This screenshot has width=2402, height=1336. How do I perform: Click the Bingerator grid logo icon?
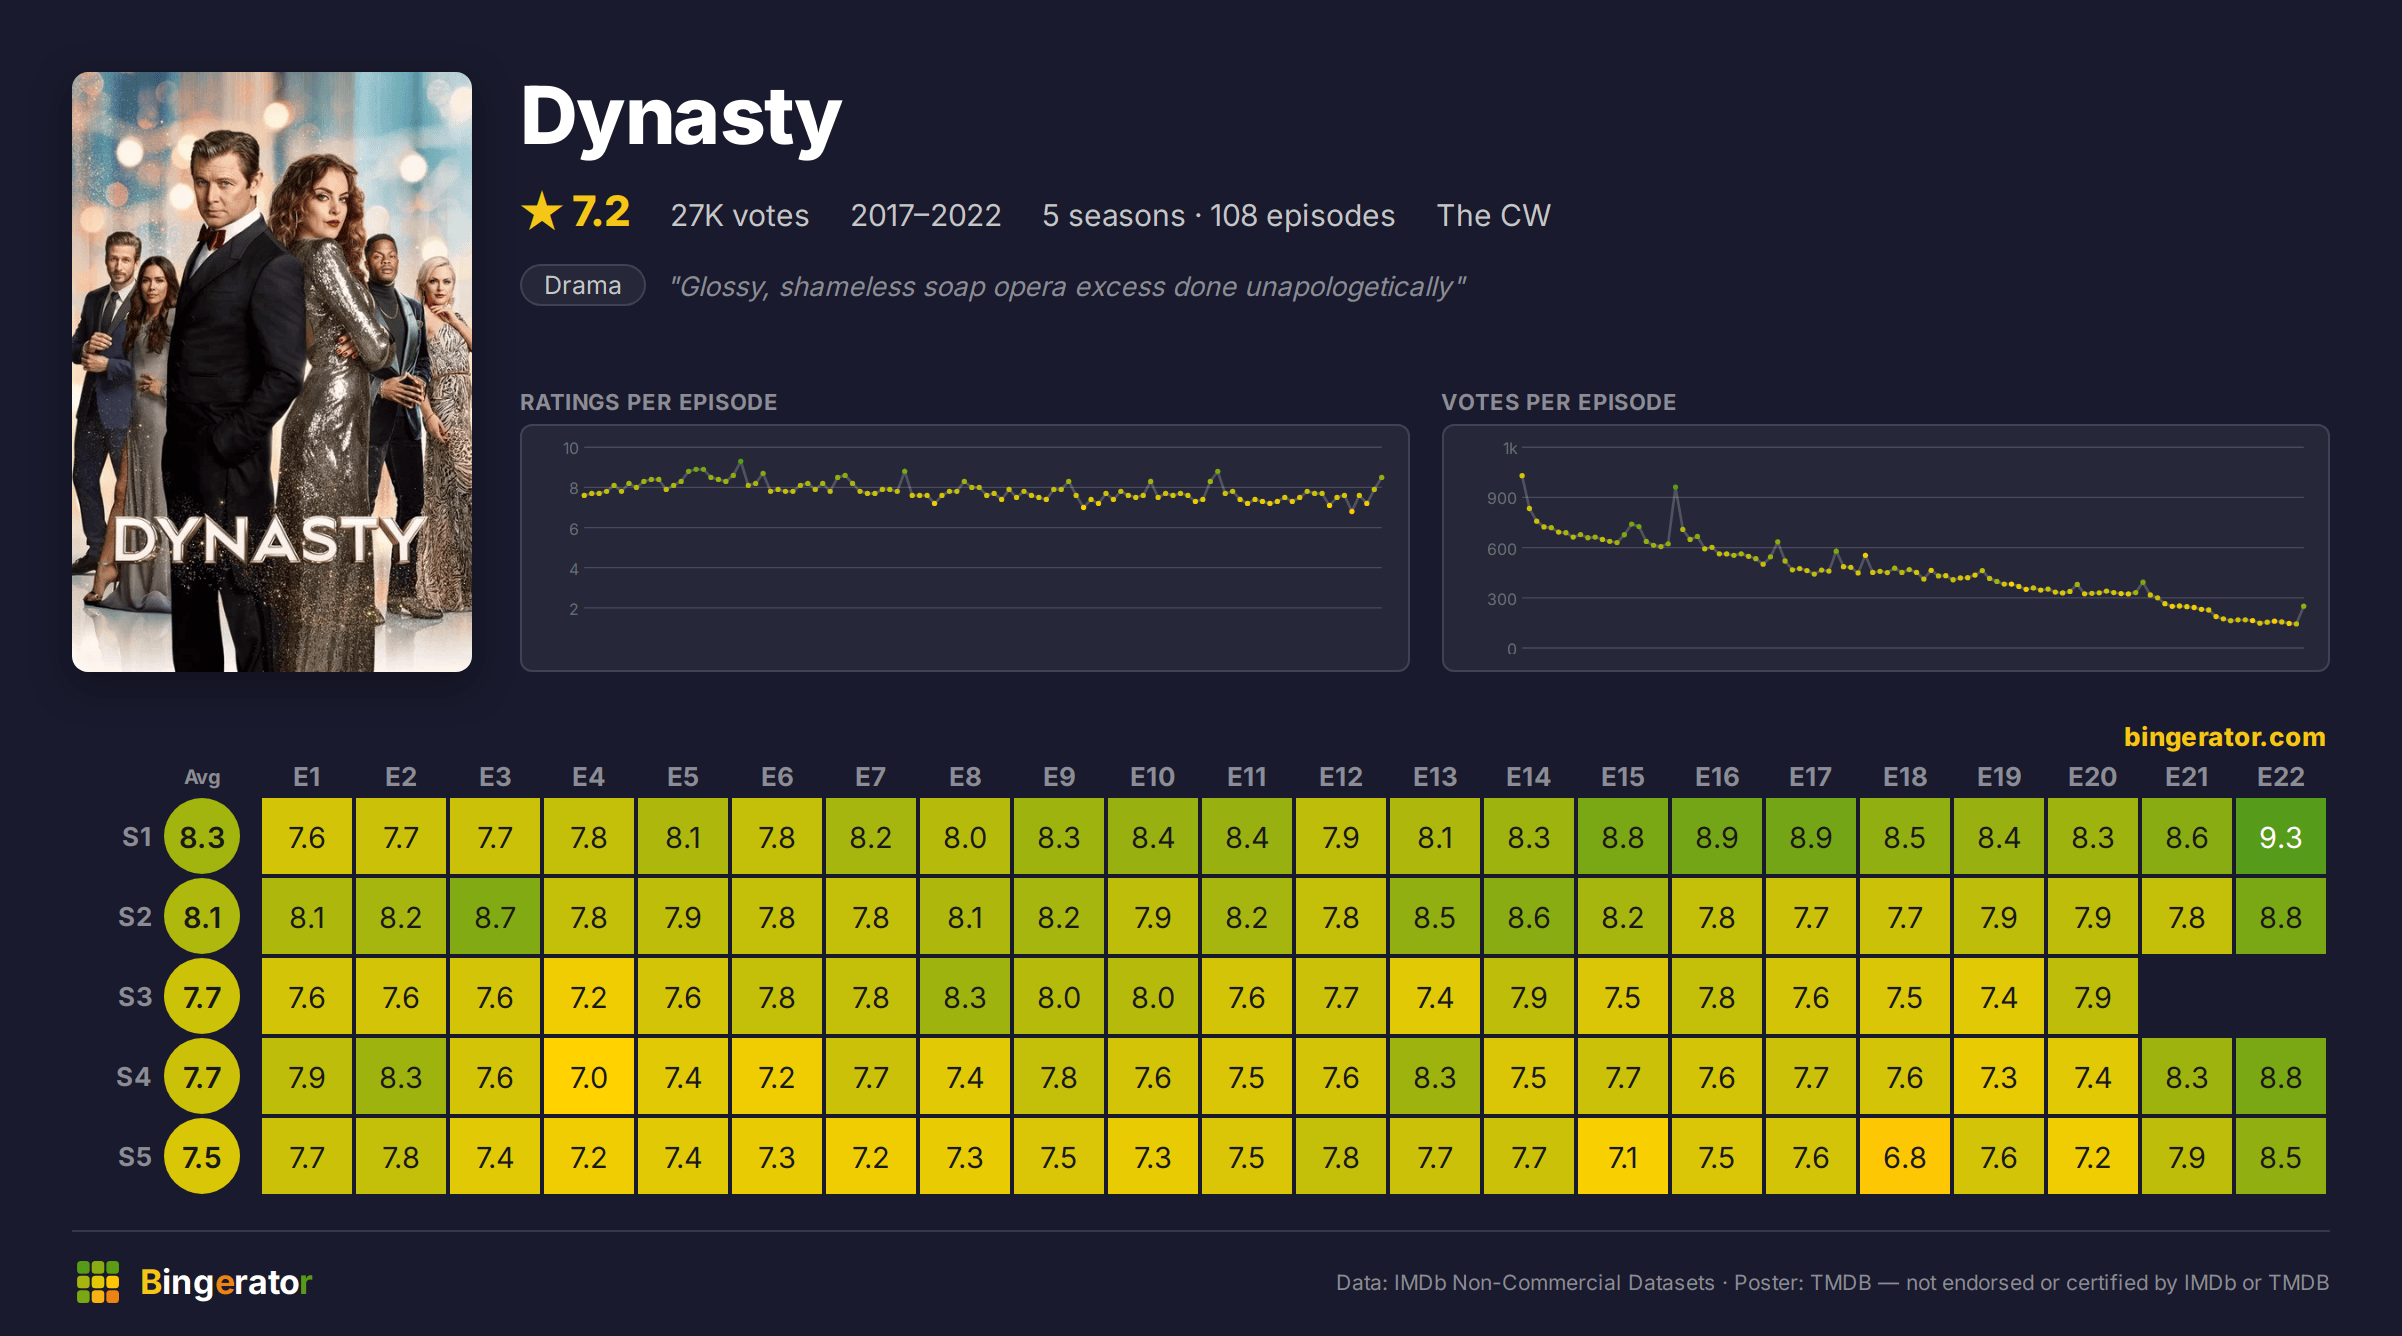point(98,1282)
